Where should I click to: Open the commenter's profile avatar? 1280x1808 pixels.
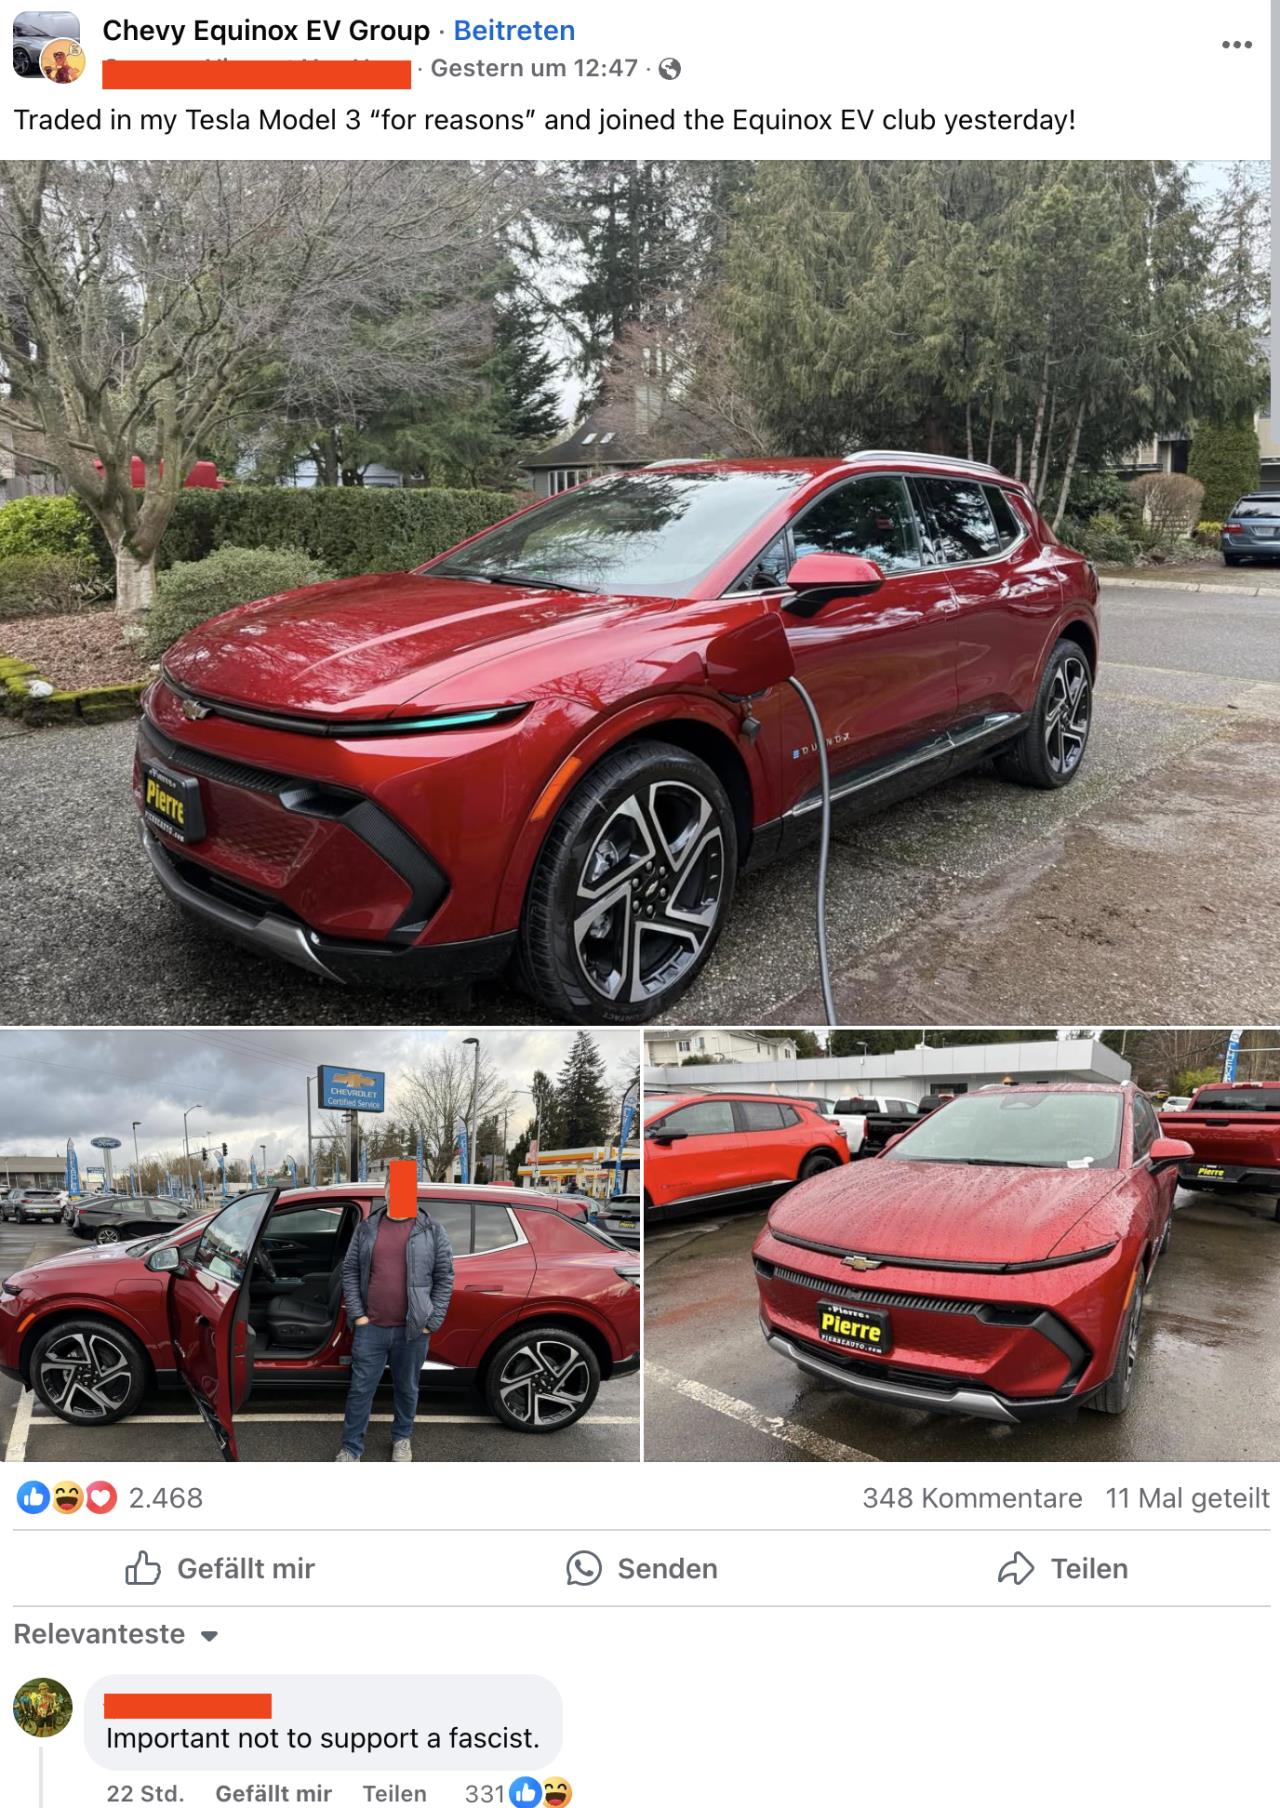click(43, 1707)
